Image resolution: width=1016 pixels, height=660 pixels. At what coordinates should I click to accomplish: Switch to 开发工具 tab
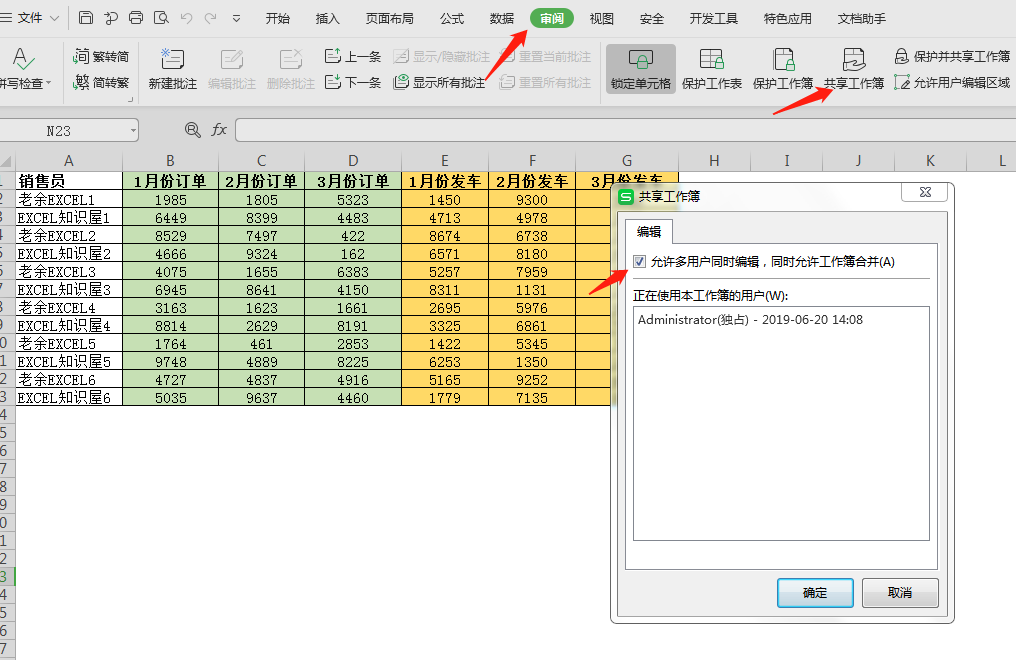coord(713,19)
